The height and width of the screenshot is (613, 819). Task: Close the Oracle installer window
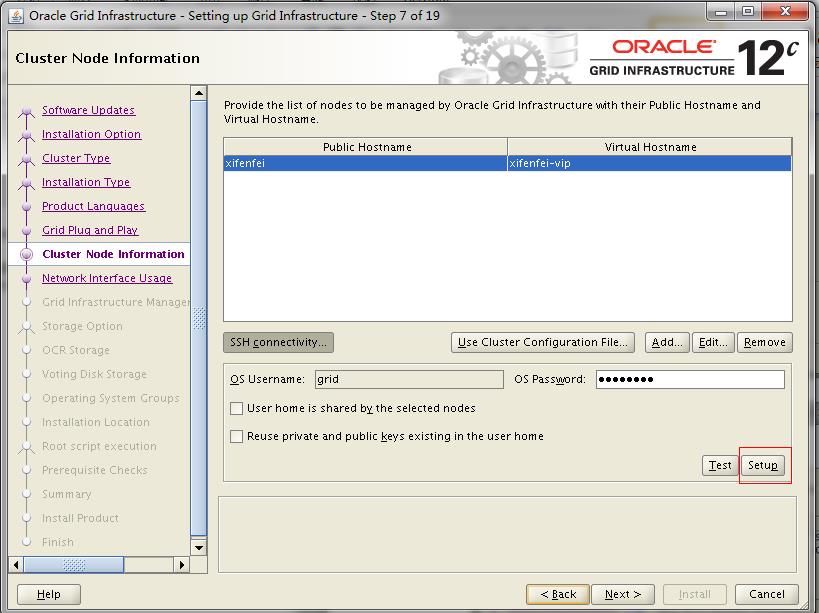(x=785, y=12)
